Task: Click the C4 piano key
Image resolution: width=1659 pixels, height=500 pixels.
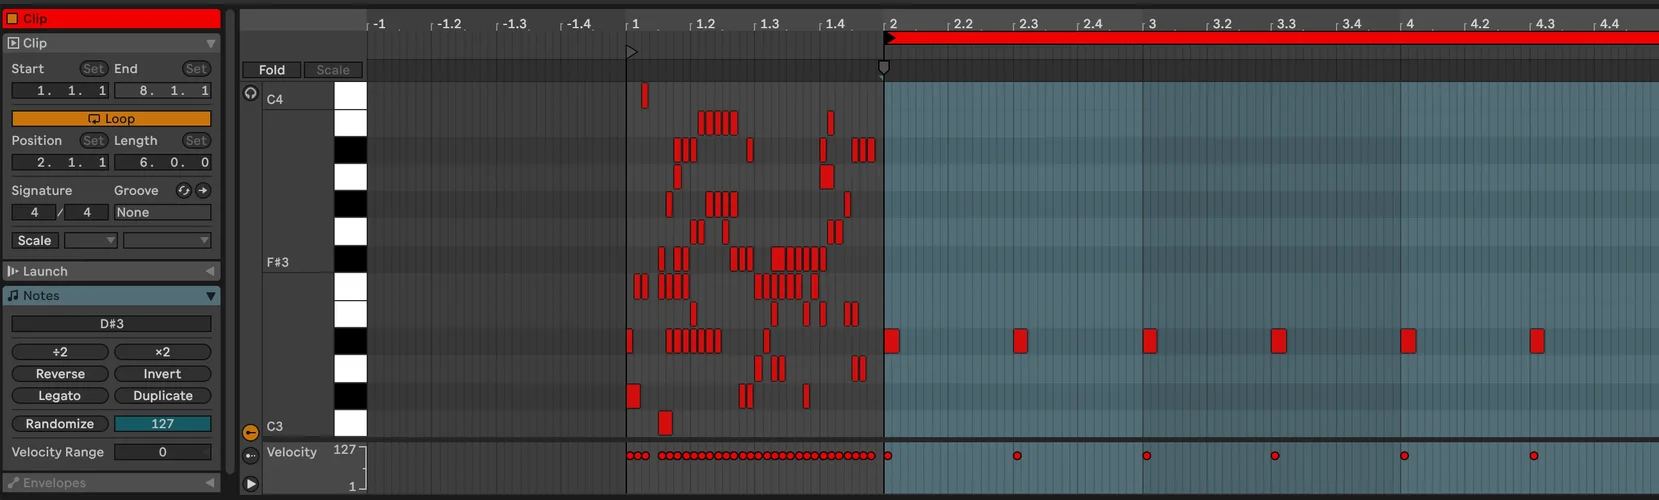Action: pyautogui.click(x=350, y=96)
